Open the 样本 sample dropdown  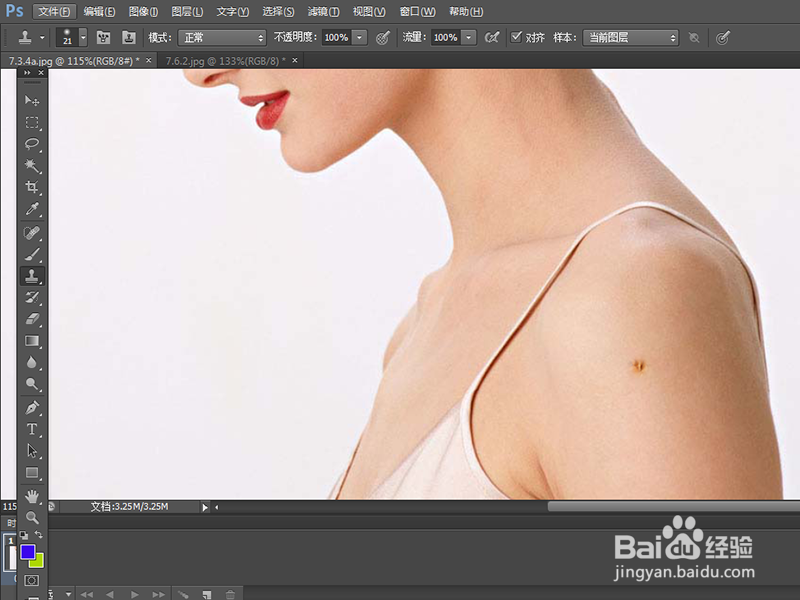click(631, 37)
